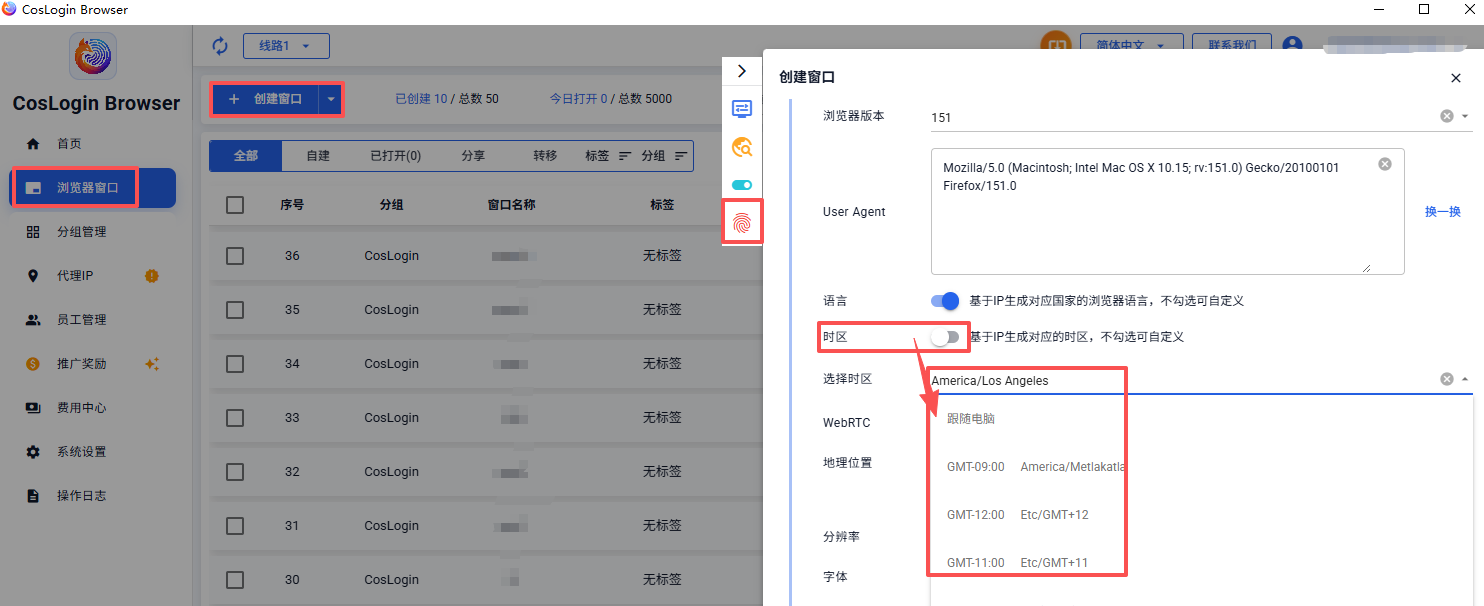Open the 线路1 line dropdown
Screen dimensions: 1484x606
pyautogui.click(x=286, y=46)
